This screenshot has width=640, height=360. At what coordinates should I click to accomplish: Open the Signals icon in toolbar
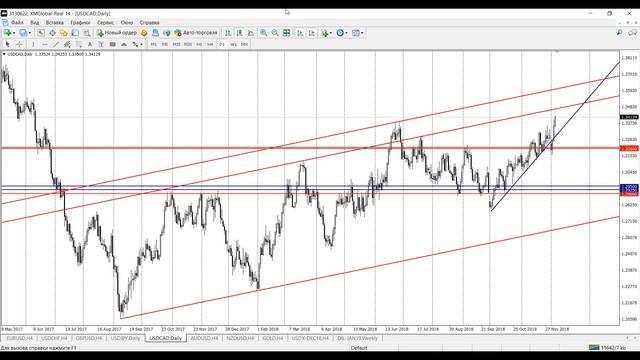(155, 33)
